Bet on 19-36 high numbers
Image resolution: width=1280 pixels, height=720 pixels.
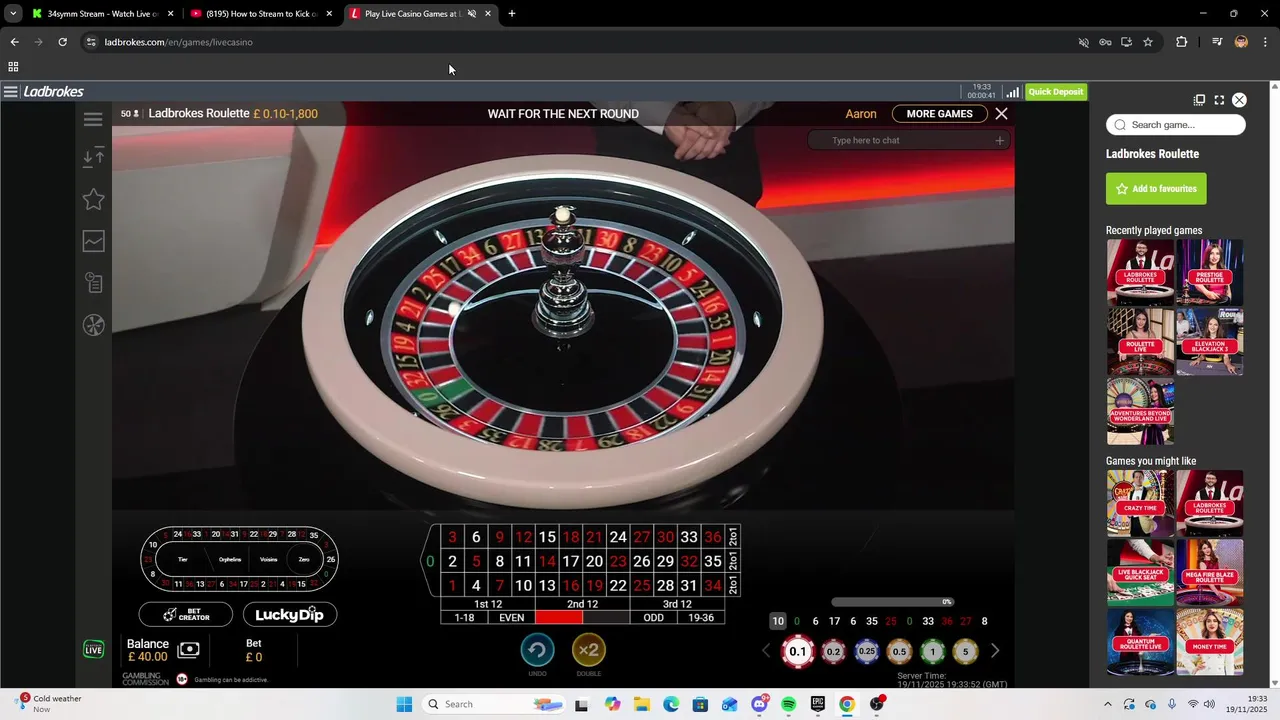point(701,618)
